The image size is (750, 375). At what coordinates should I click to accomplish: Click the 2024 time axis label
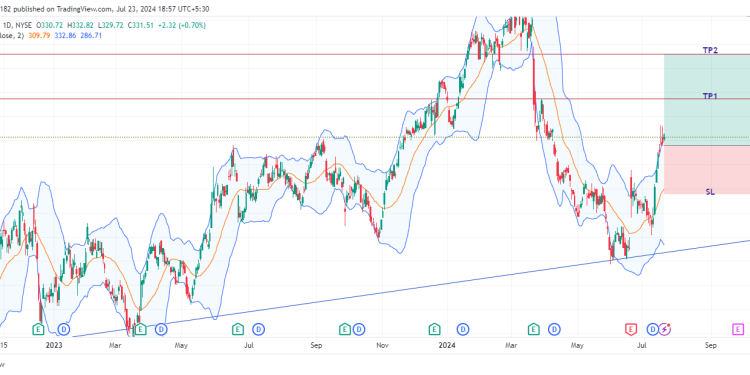pyautogui.click(x=447, y=345)
